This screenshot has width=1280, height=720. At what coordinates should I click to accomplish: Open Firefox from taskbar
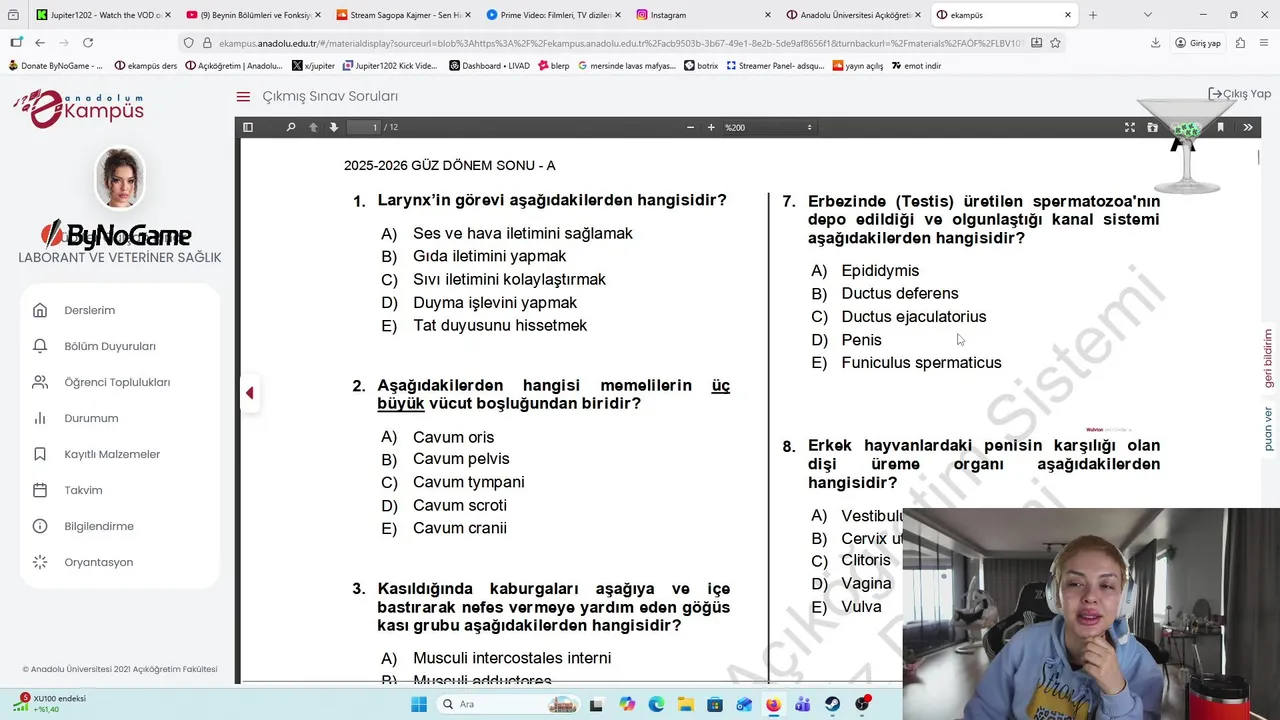pos(773,704)
